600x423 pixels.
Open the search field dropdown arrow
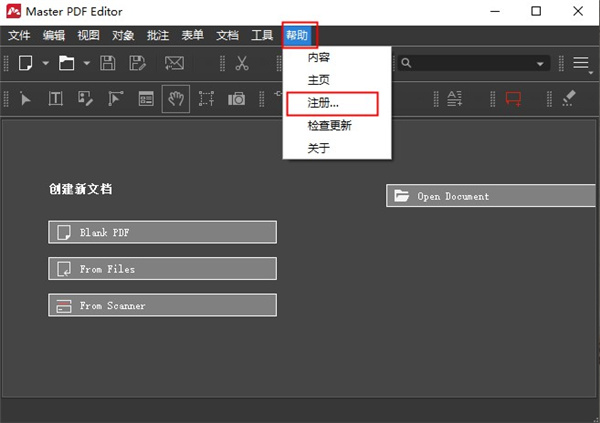(x=540, y=64)
